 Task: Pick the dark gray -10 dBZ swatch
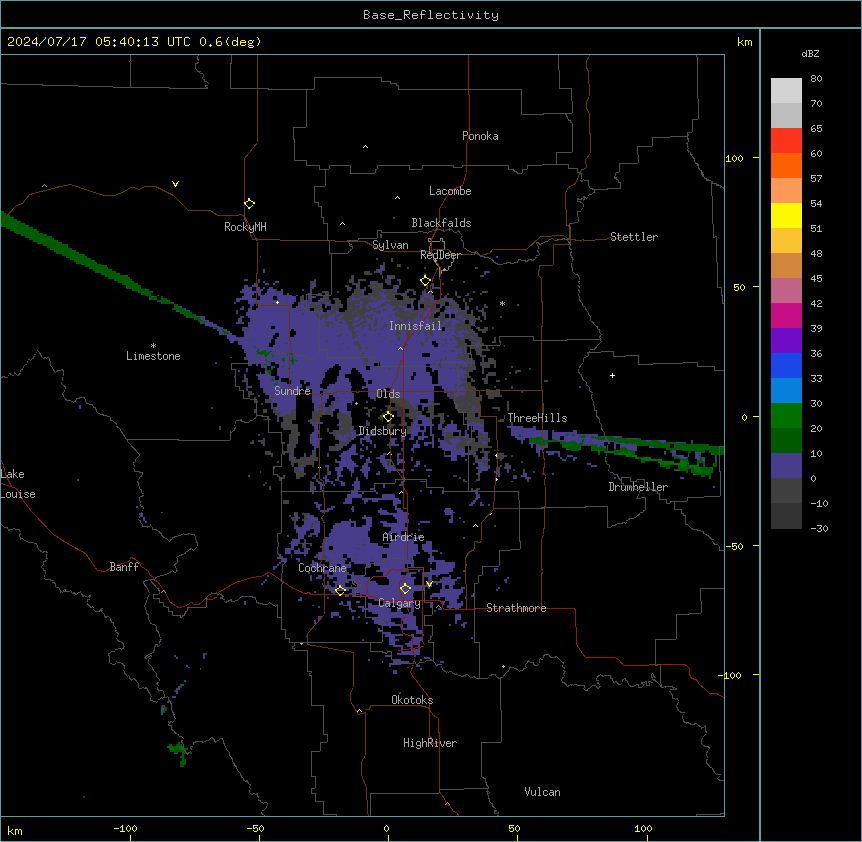click(786, 516)
